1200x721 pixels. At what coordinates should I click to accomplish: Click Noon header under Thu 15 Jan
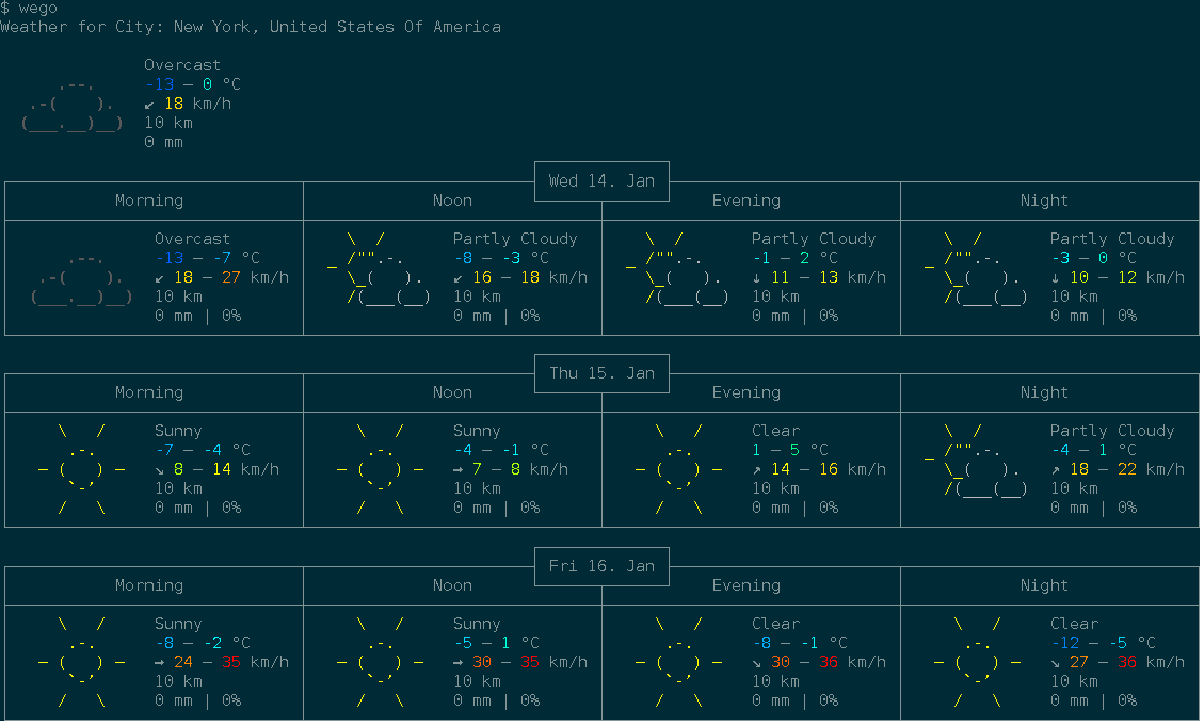coord(452,392)
